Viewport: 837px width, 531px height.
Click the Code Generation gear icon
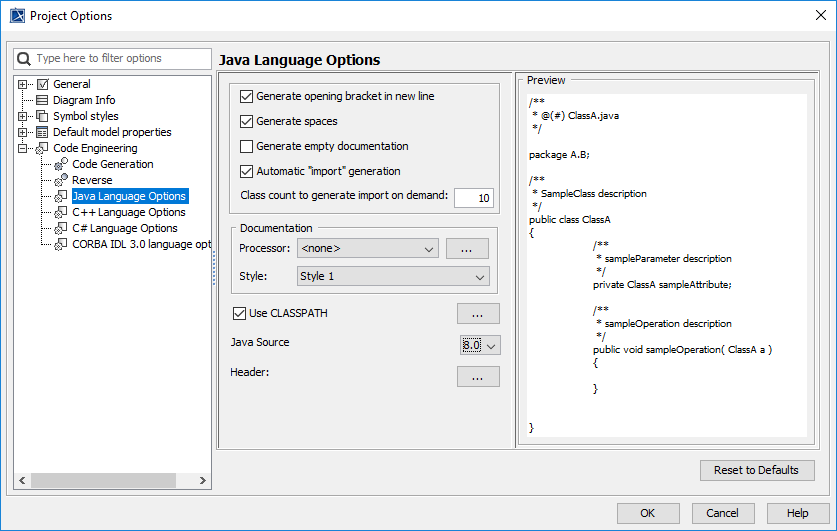61,164
